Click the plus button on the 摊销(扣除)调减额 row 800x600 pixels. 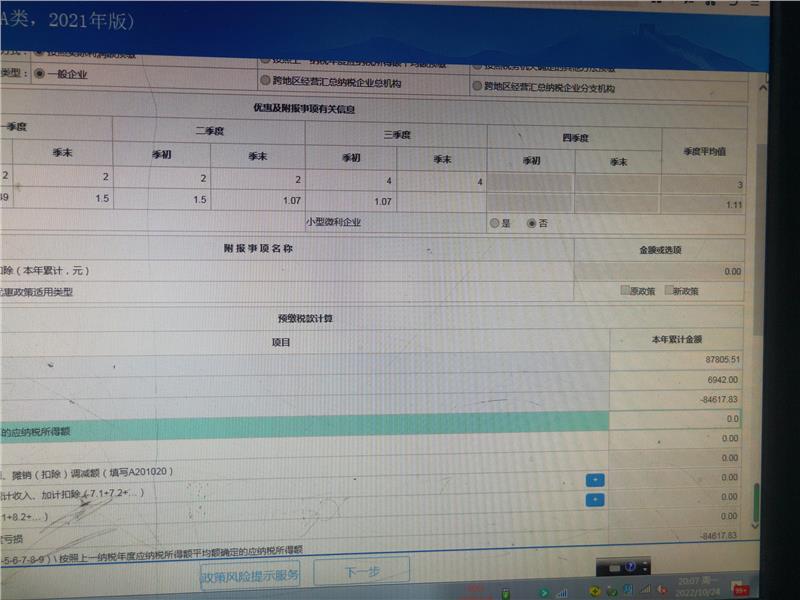pos(595,479)
